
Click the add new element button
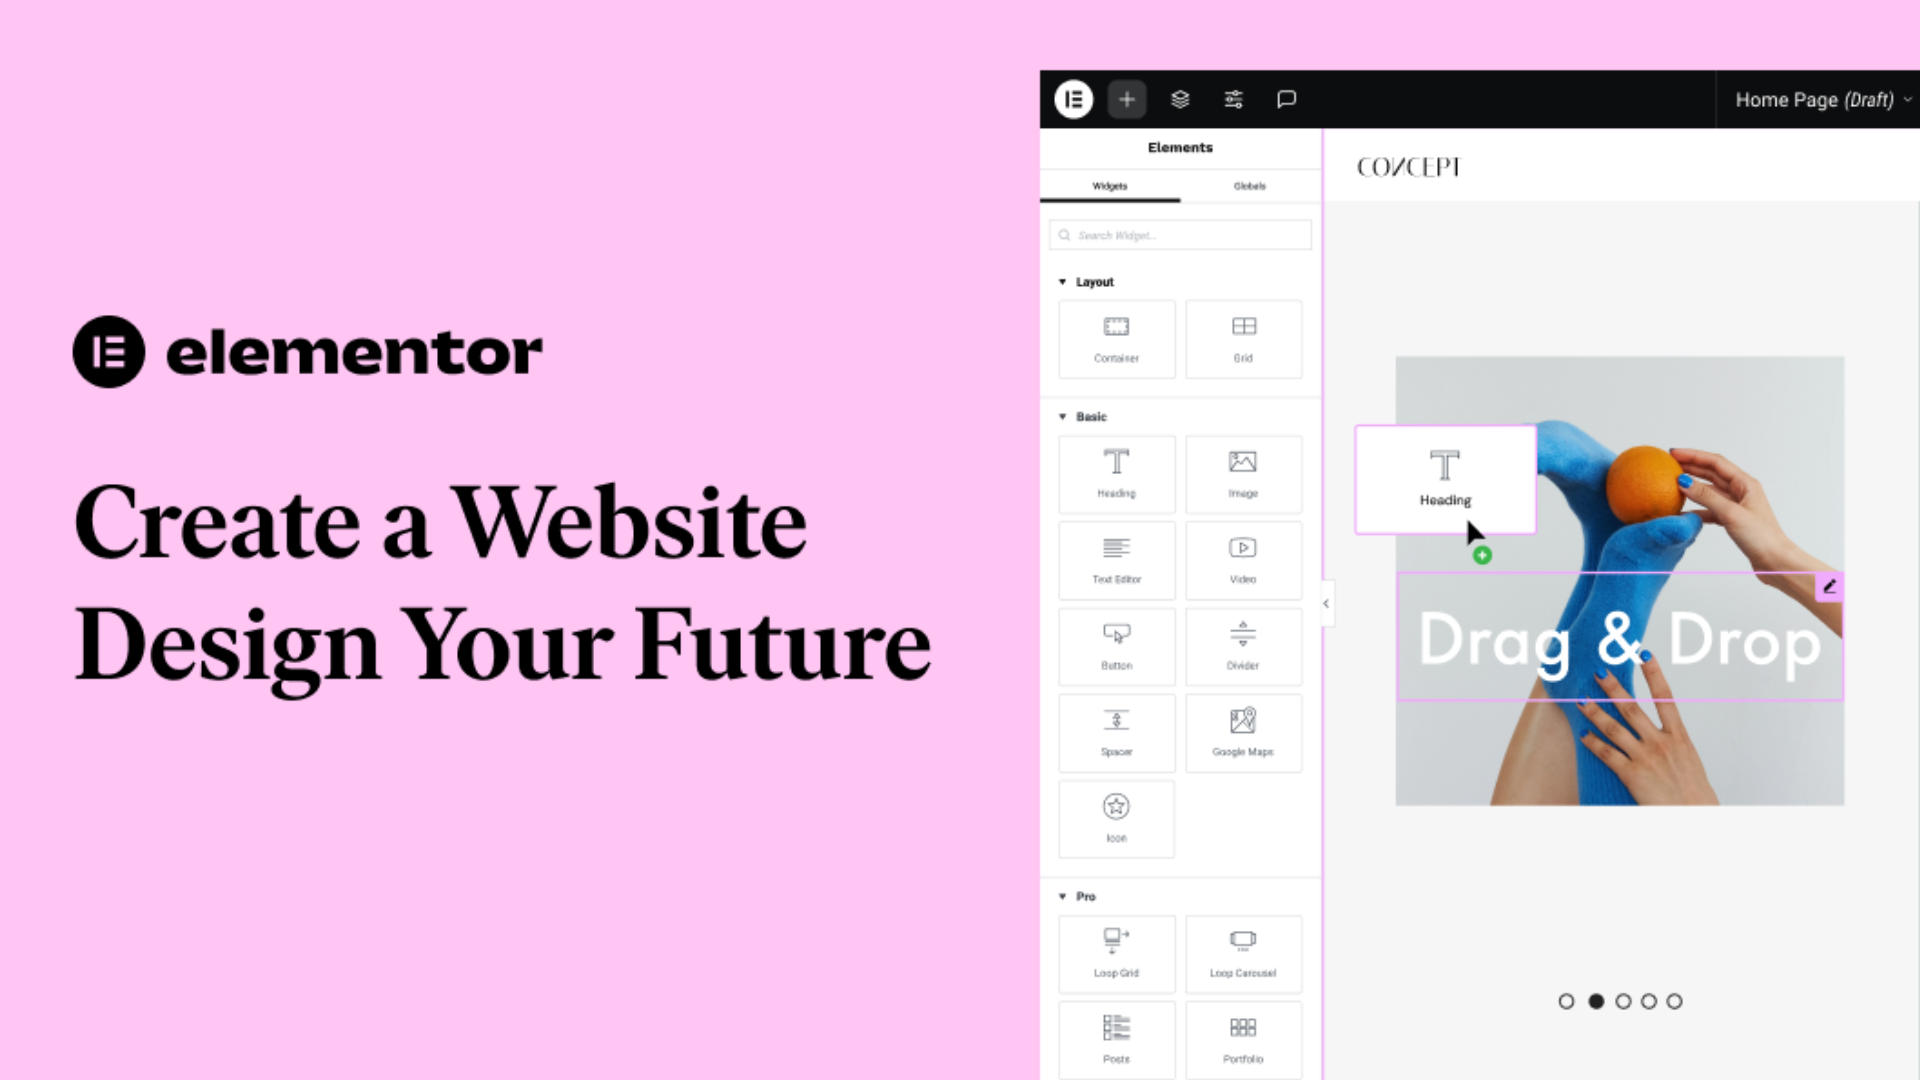click(1127, 99)
